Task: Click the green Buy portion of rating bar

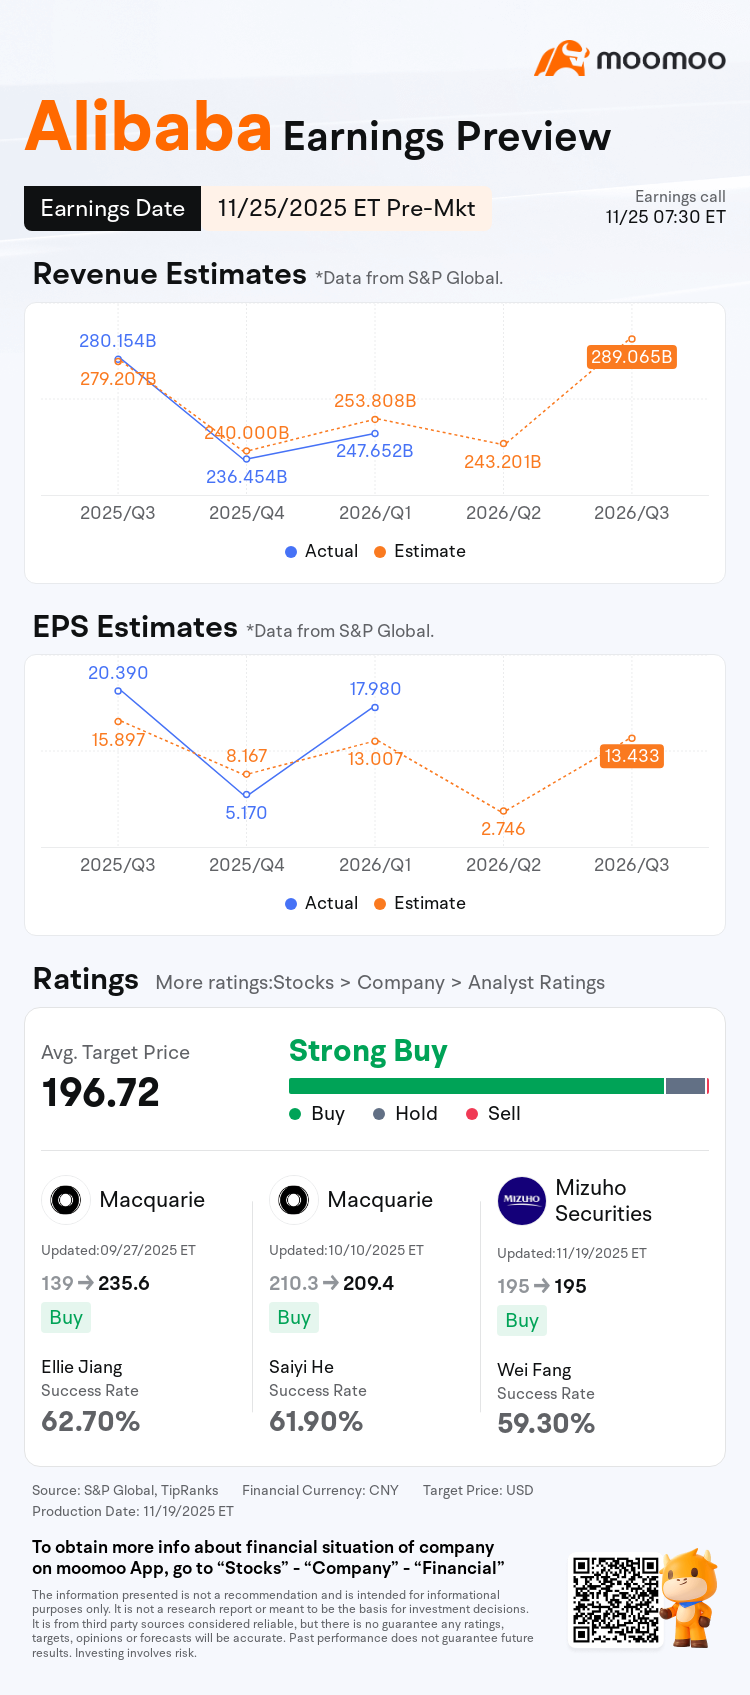Action: click(476, 1086)
